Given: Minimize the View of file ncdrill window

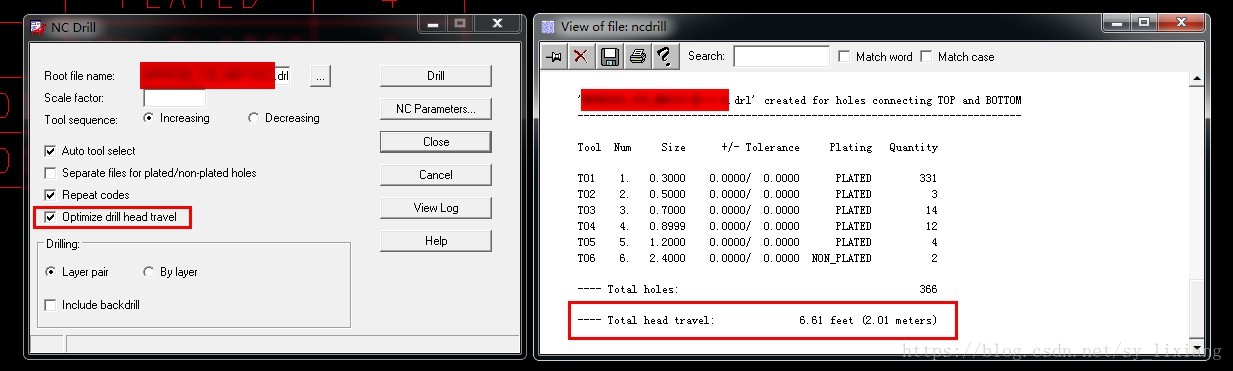Looking at the screenshot, I should 1116,22.
